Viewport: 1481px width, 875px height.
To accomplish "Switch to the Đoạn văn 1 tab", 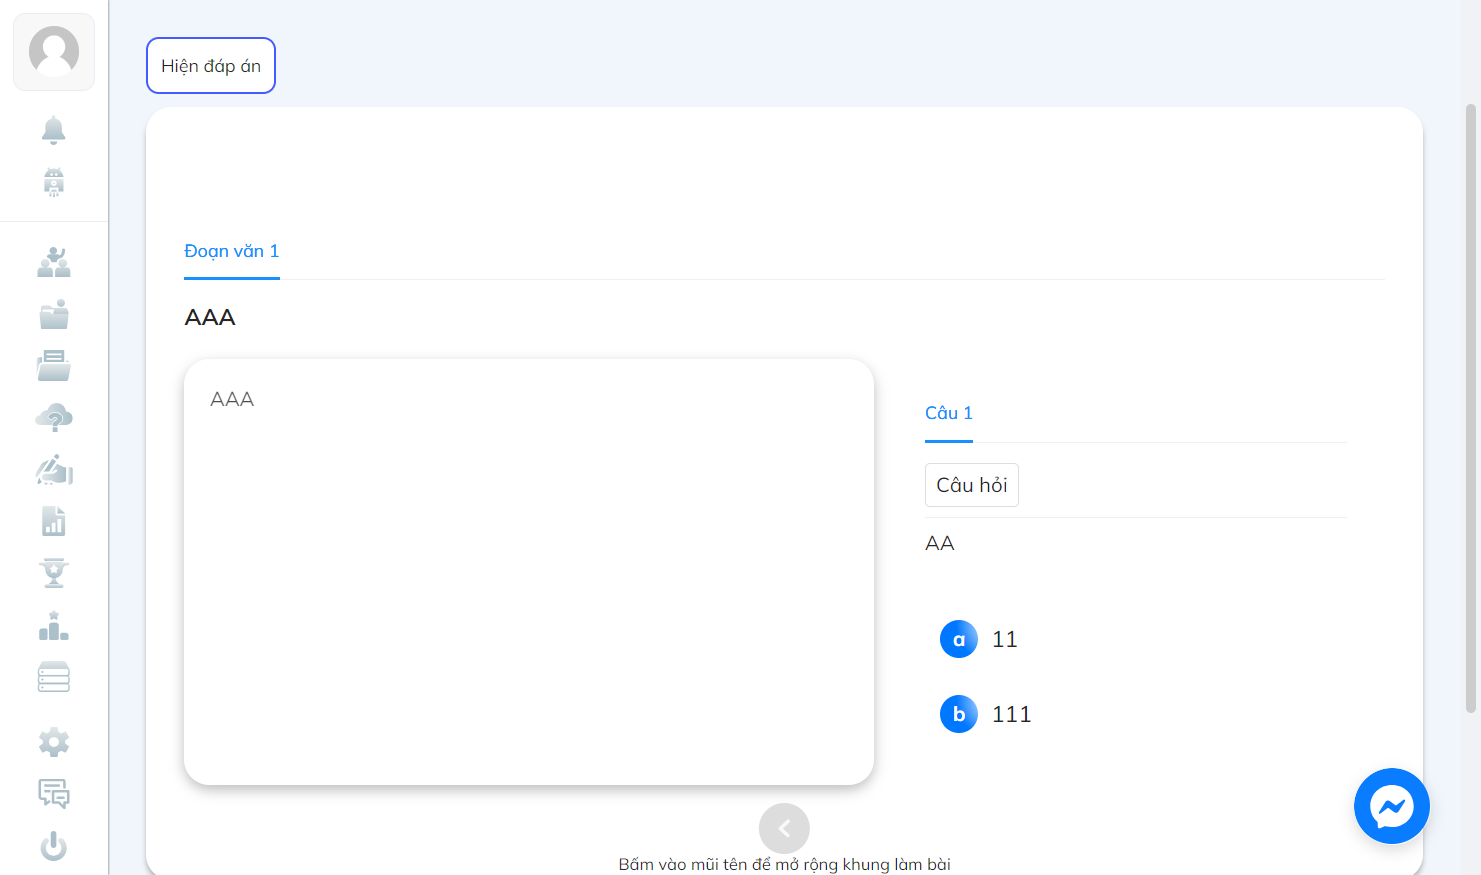I will click(x=232, y=252).
